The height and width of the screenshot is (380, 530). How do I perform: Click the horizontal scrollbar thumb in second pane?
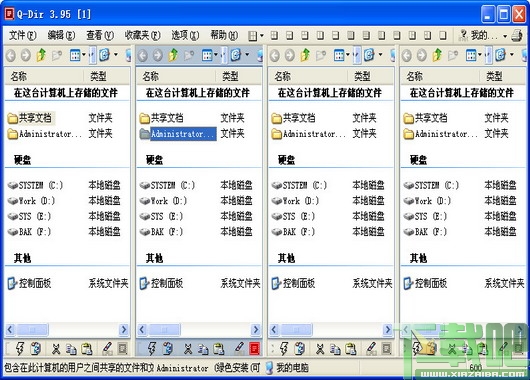pyautogui.click(x=165, y=330)
